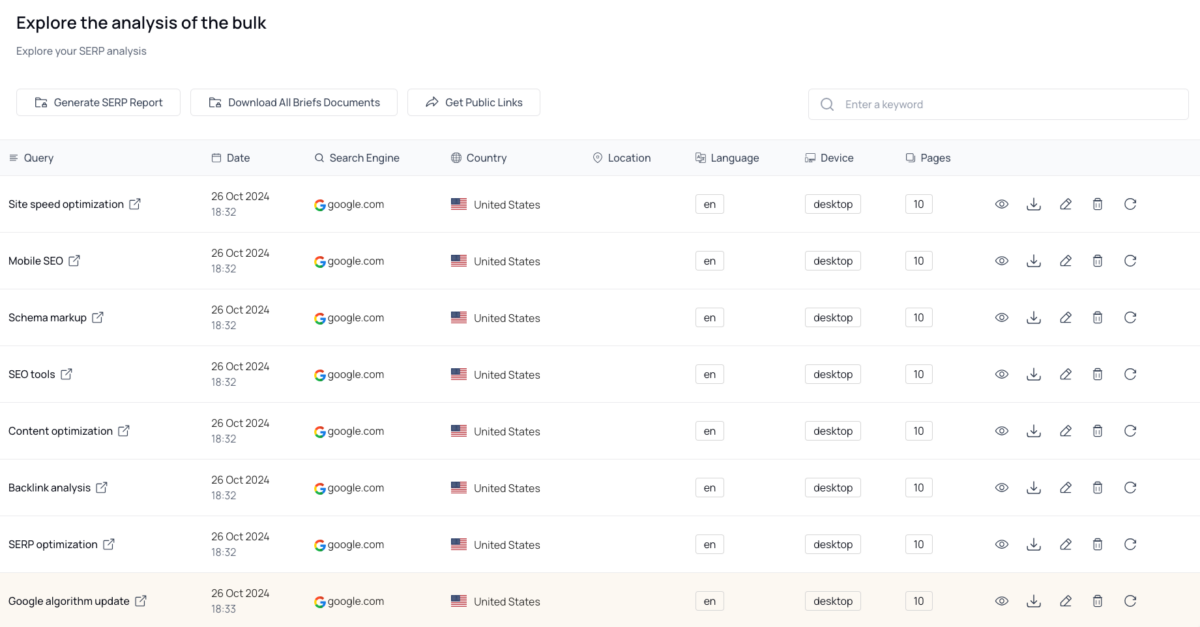The image size is (1200, 627).
Task: Focus the Enter a keyword search field
Action: click(x=996, y=104)
